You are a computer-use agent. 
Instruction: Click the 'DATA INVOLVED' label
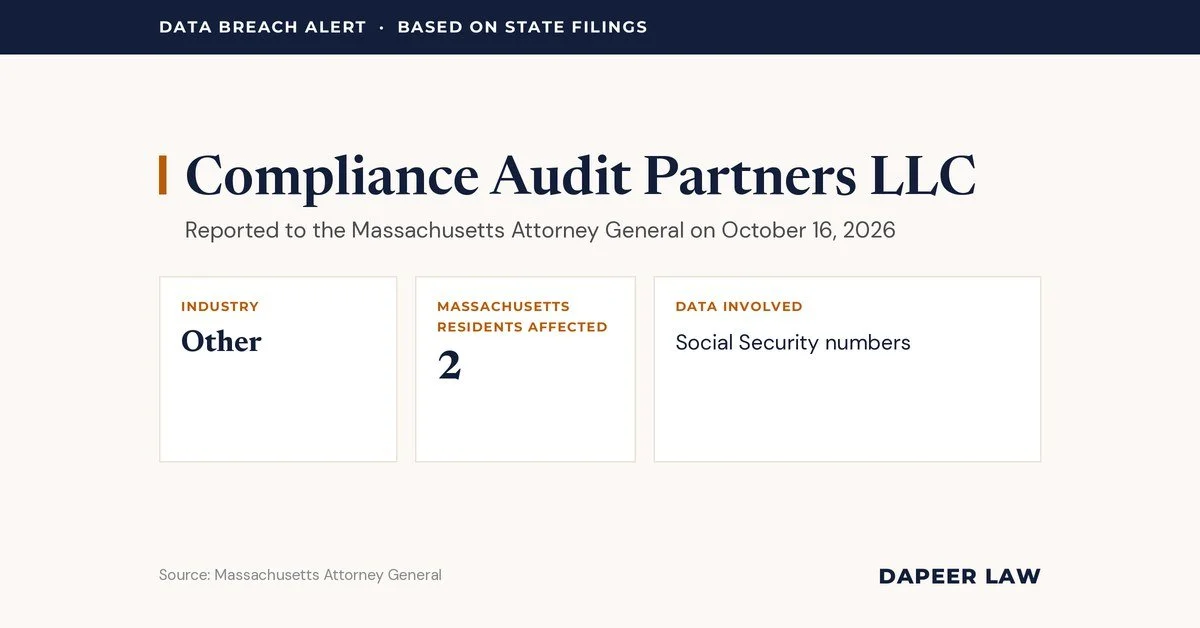739,307
